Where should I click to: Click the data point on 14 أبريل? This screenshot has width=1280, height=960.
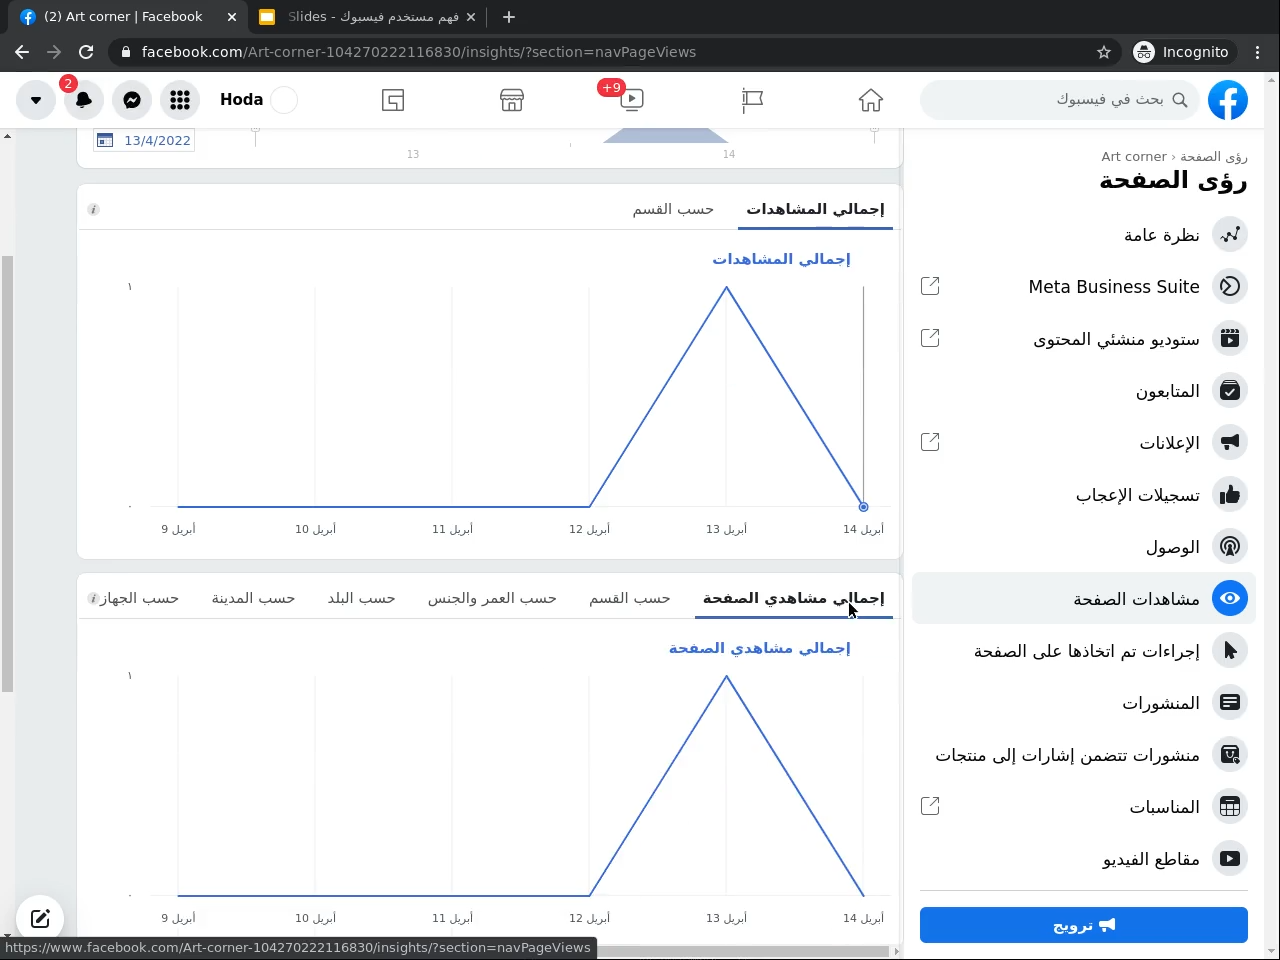(x=864, y=507)
